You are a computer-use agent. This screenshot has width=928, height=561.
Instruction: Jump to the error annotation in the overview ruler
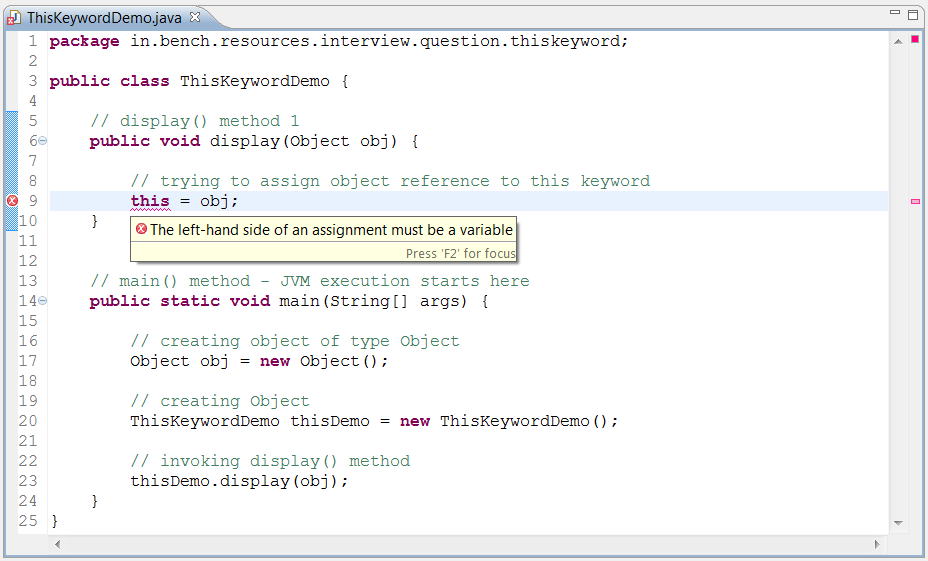[x=915, y=202]
